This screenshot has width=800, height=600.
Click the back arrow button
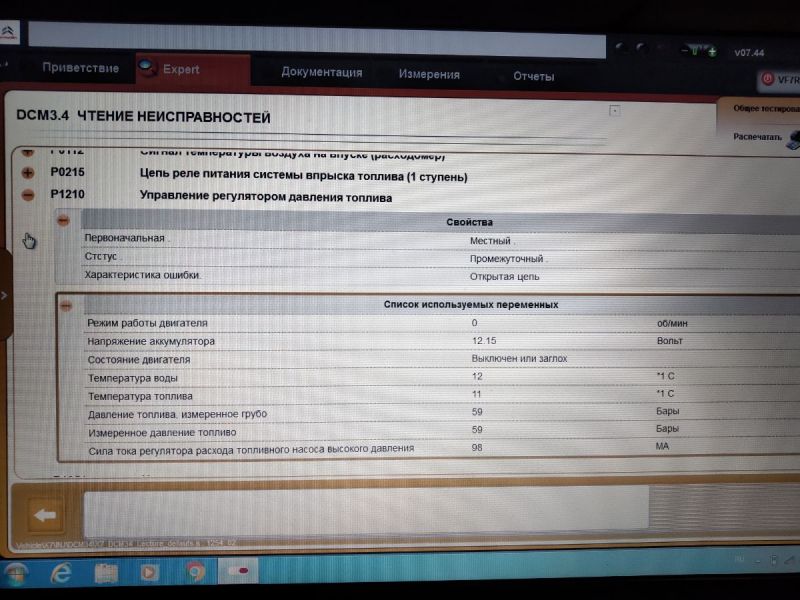[x=44, y=516]
